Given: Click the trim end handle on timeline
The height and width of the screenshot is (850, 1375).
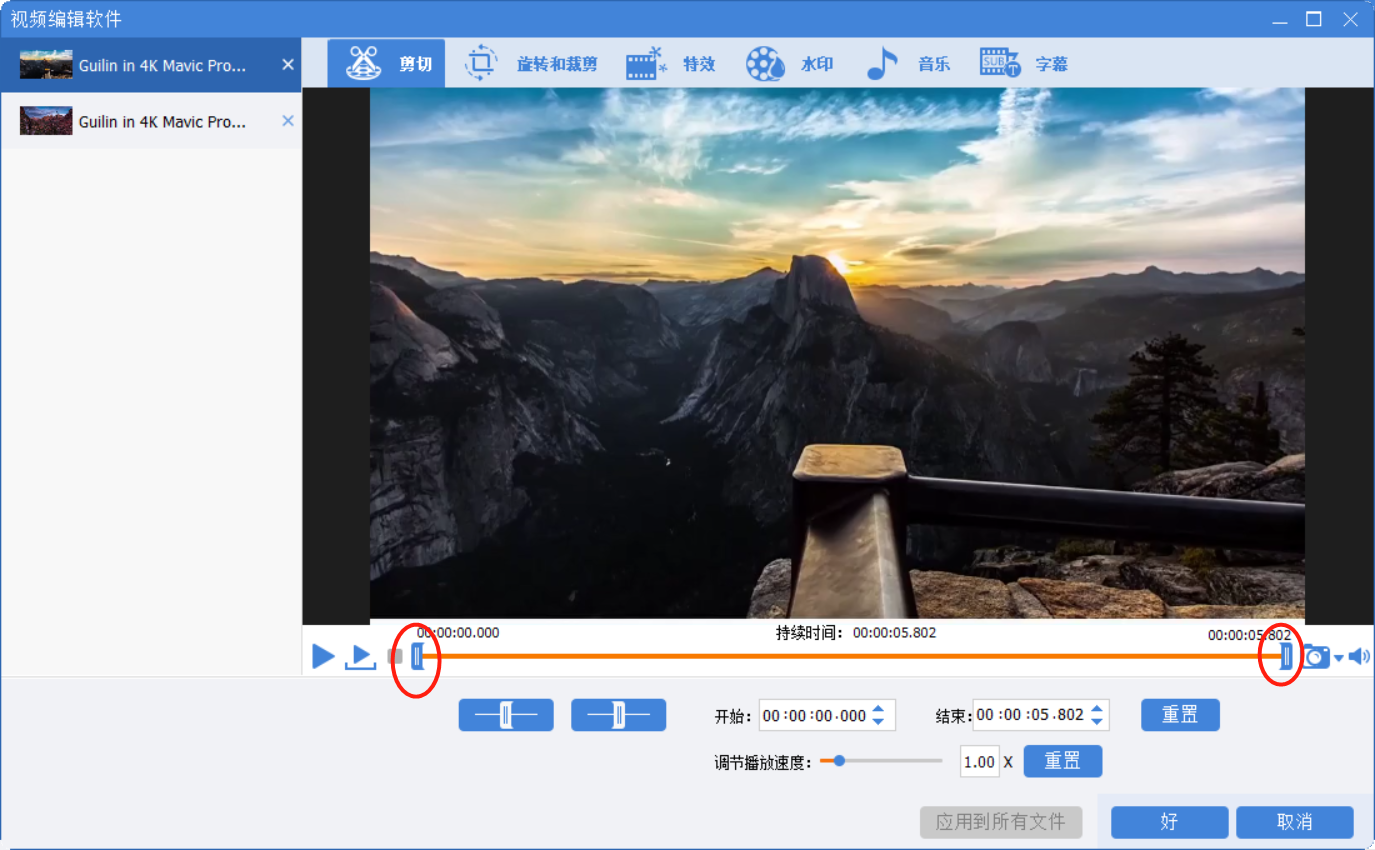Looking at the screenshot, I should pyautogui.click(x=1286, y=657).
